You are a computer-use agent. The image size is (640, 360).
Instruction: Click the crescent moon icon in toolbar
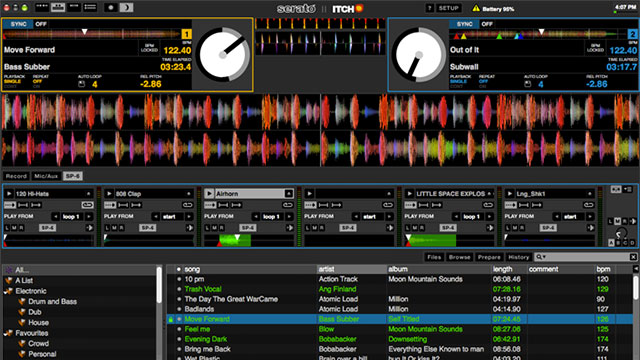pyautogui.click(x=127, y=8)
